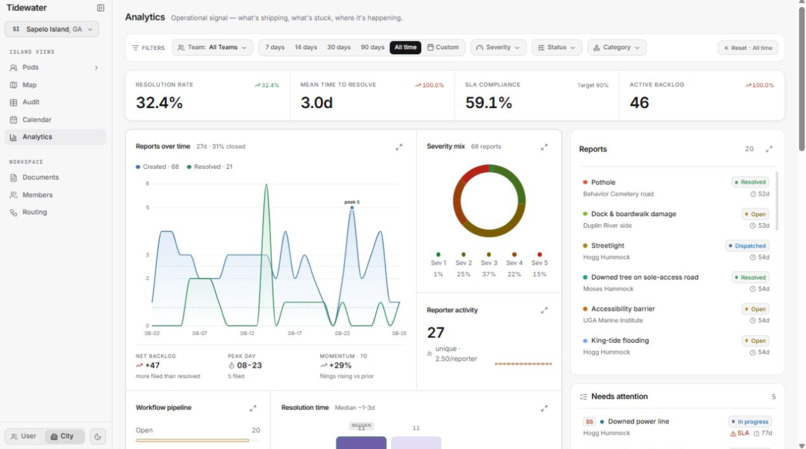The image size is (806, 449).
Task: Select the Sev 5 legend dot
Action: 539,255
